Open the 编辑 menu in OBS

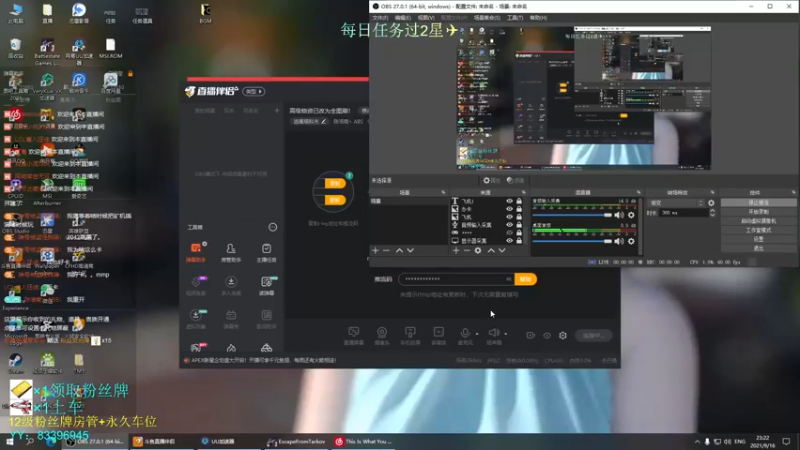pyautogui.click(x=403, y=18)
